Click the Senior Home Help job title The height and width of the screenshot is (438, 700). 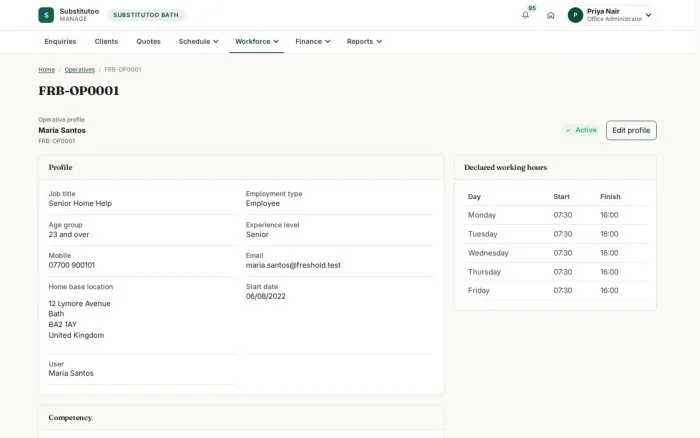[x=80, y=204]
